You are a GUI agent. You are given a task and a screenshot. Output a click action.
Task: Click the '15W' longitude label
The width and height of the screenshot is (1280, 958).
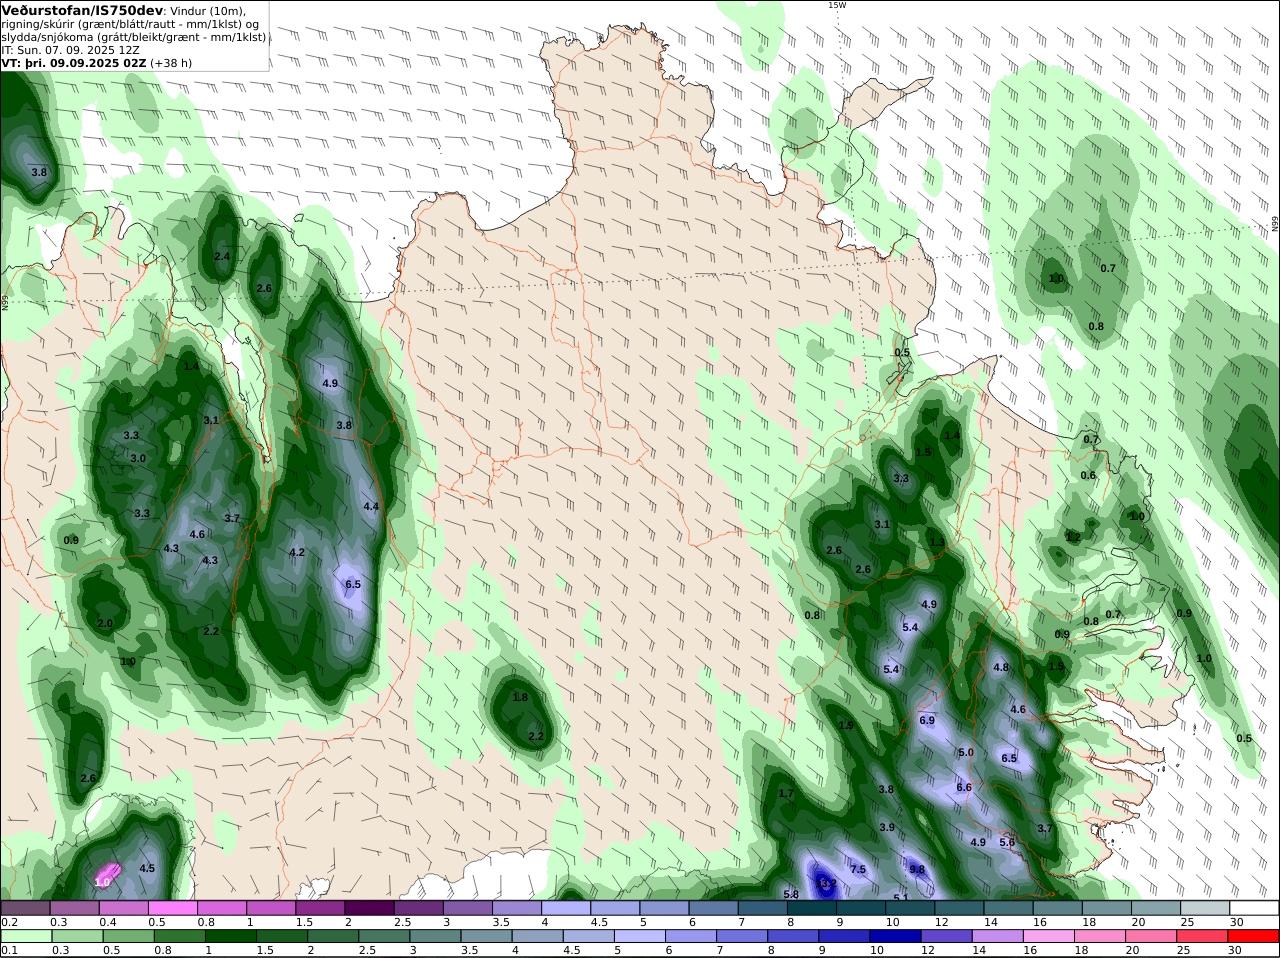(x=836, y=5)
